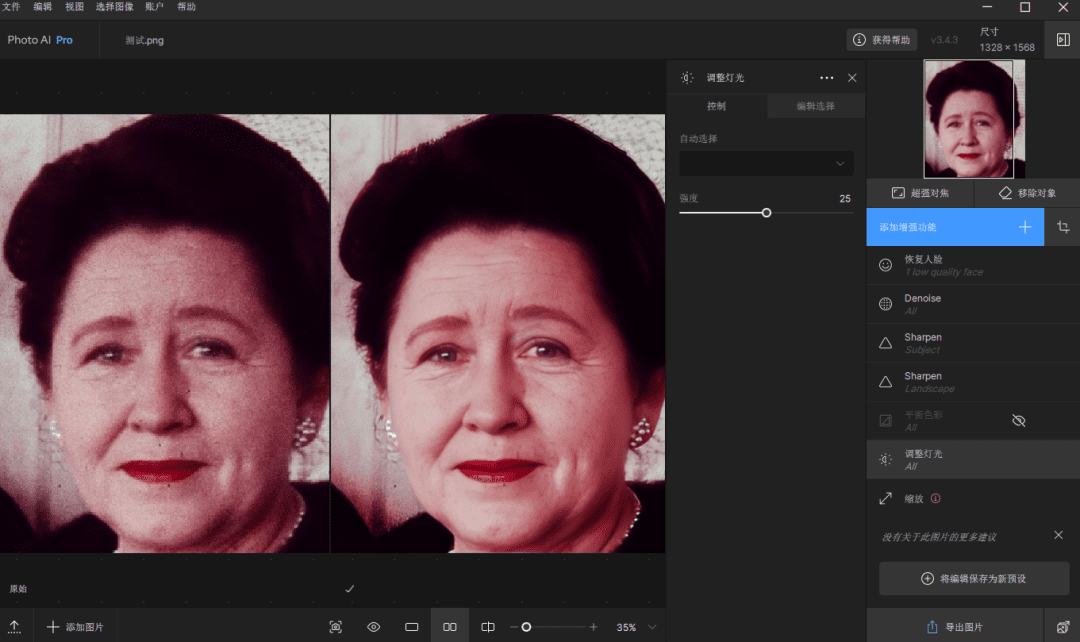Toggle the eye preview icon in bottom toolbar

click(x=374, y=627)
